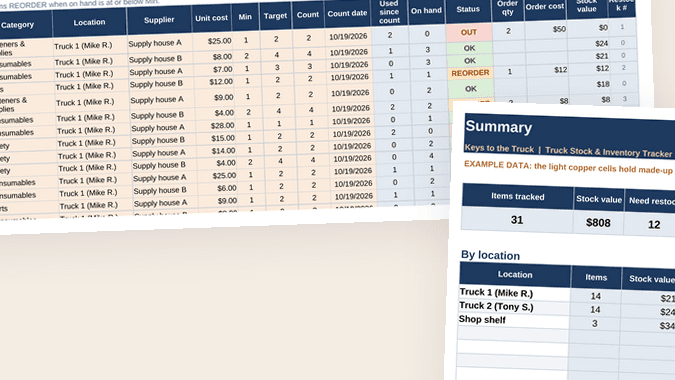Screen dimensions: 675x380
Task: Click the $8.00 unit cost cell
Action: coord(213,56)
